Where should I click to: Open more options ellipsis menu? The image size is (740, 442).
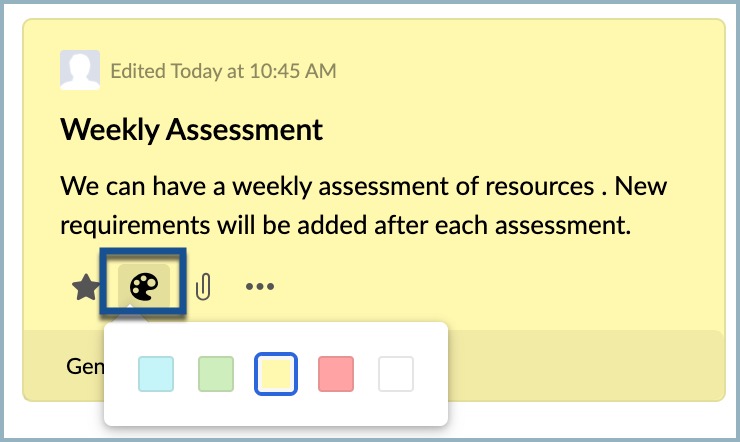point(260,286)
